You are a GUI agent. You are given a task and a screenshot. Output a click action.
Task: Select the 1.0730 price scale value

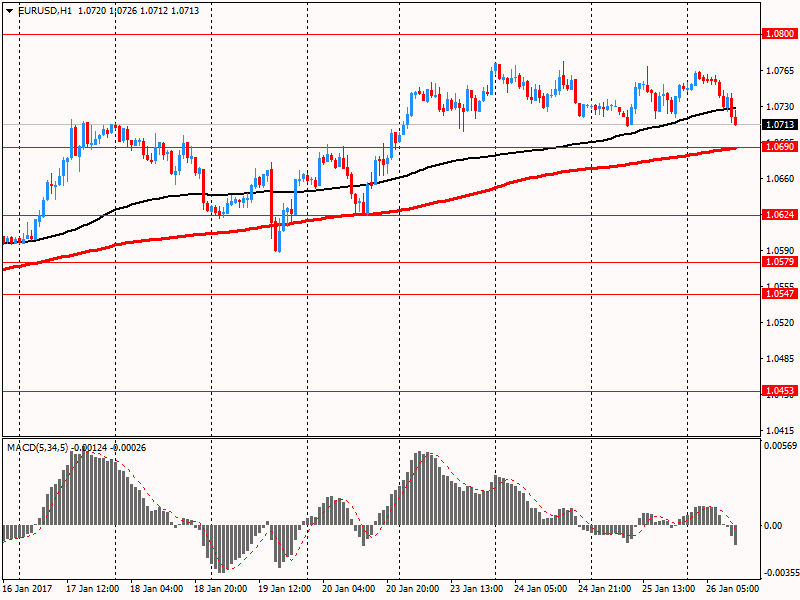click(780, 107)
